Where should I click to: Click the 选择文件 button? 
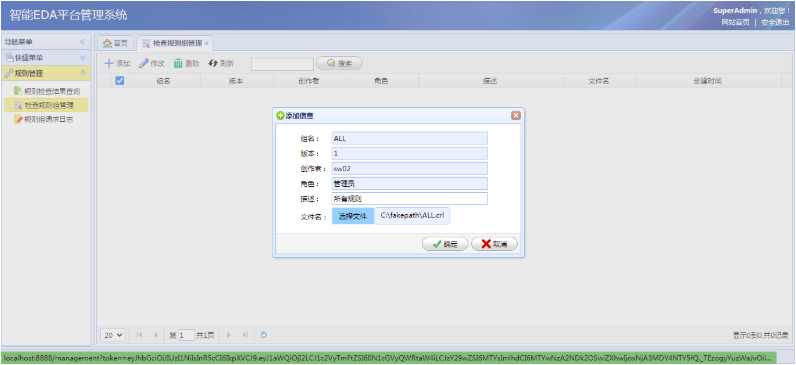pyautogui.click(x=353, y=216)
